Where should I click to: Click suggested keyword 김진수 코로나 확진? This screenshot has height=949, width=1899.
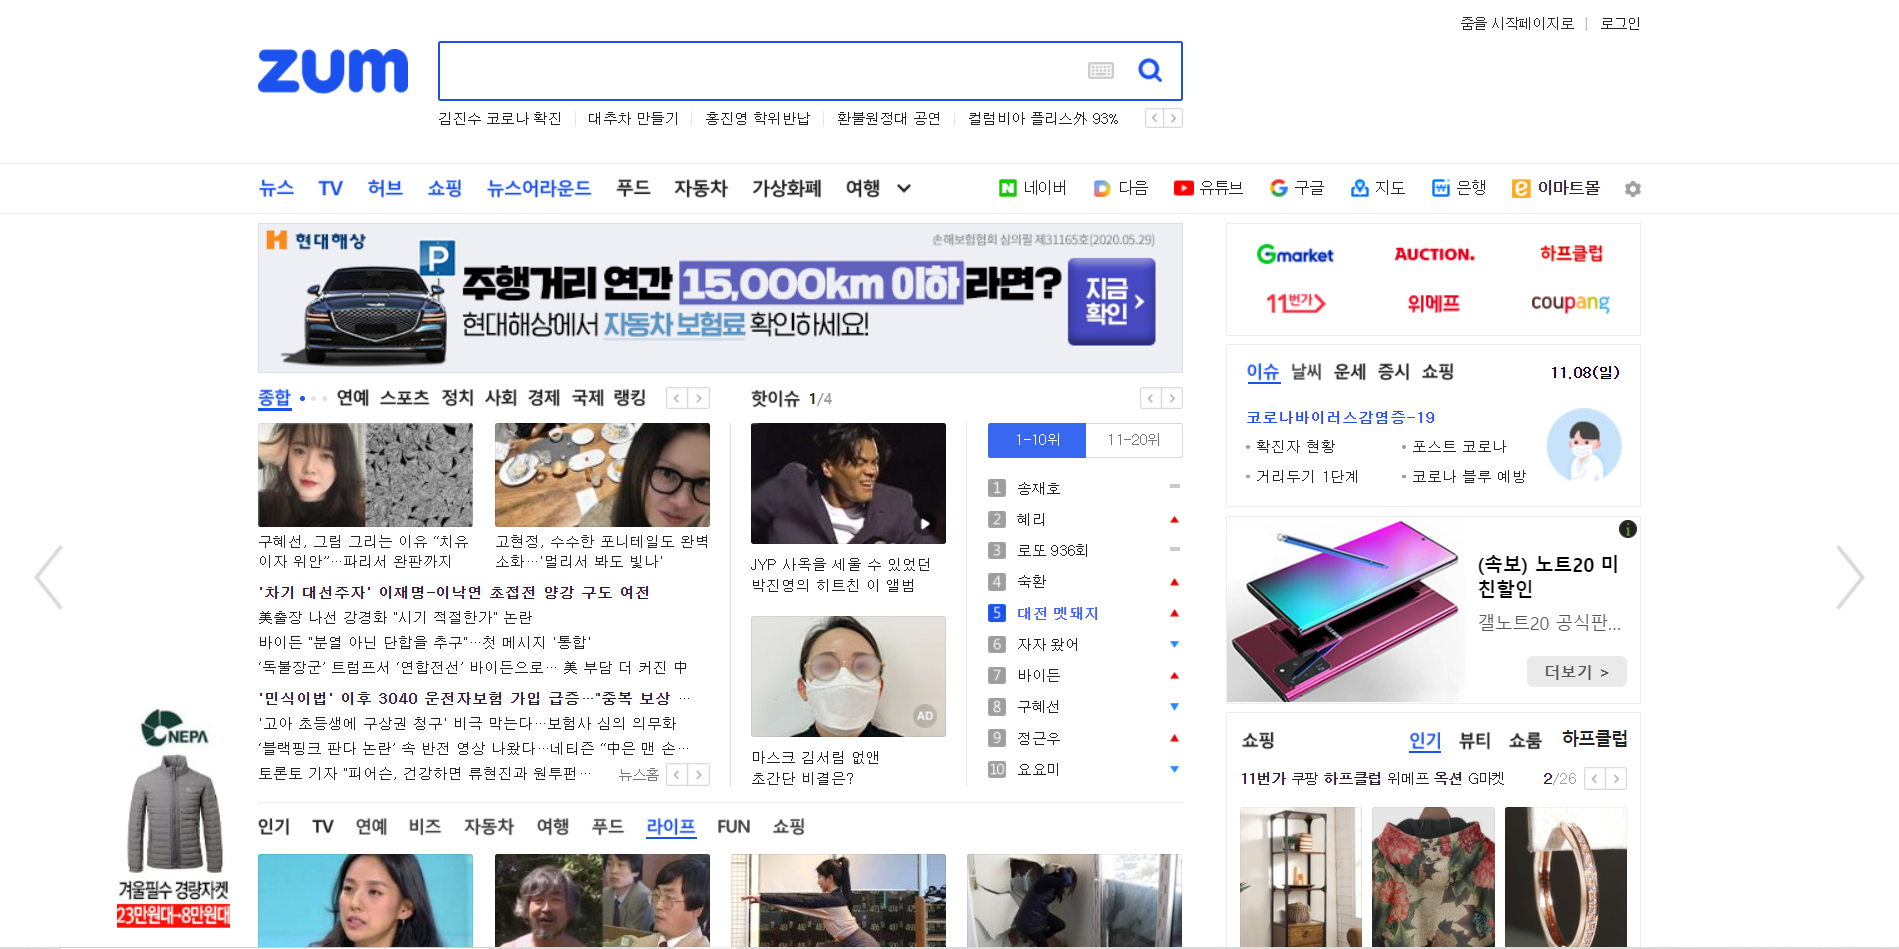tap(500, 118)
